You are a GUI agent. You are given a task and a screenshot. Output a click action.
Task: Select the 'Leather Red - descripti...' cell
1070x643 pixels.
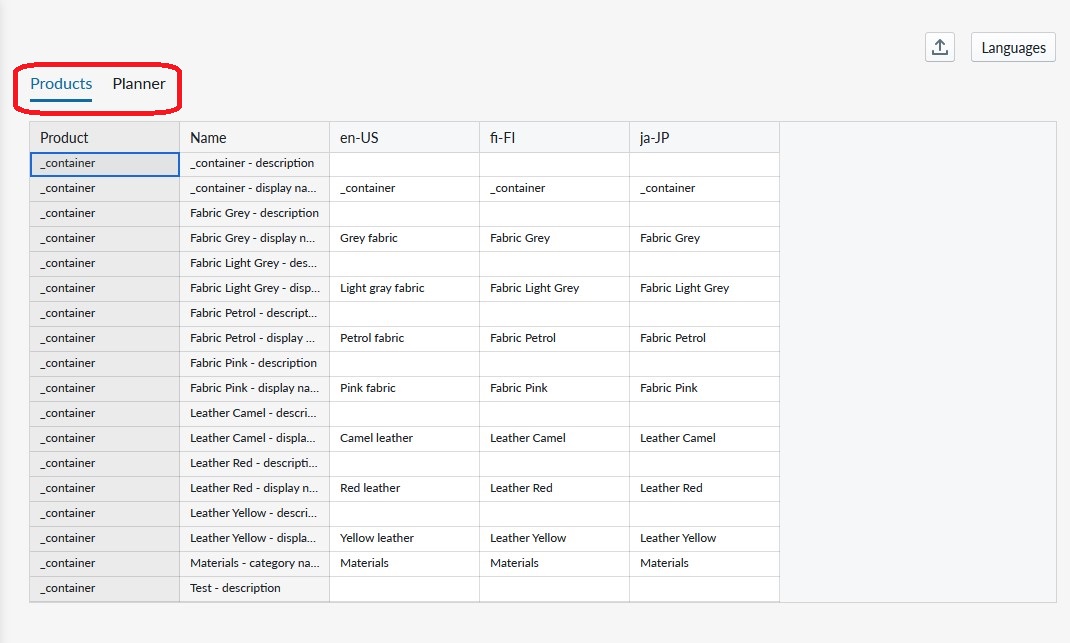[255, 464]
